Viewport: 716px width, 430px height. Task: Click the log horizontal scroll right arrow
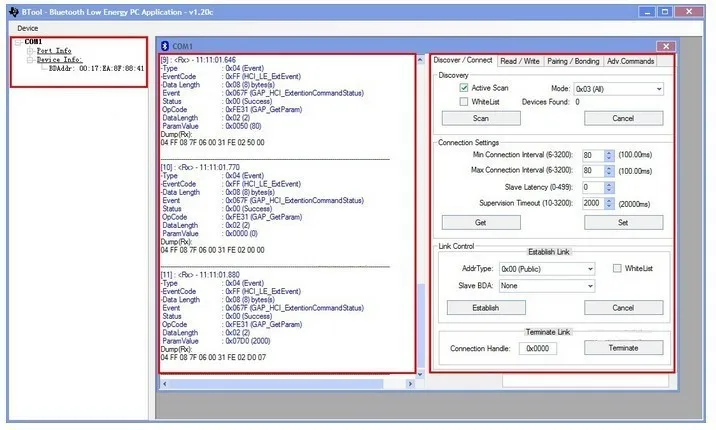click(x=410, y=384)
